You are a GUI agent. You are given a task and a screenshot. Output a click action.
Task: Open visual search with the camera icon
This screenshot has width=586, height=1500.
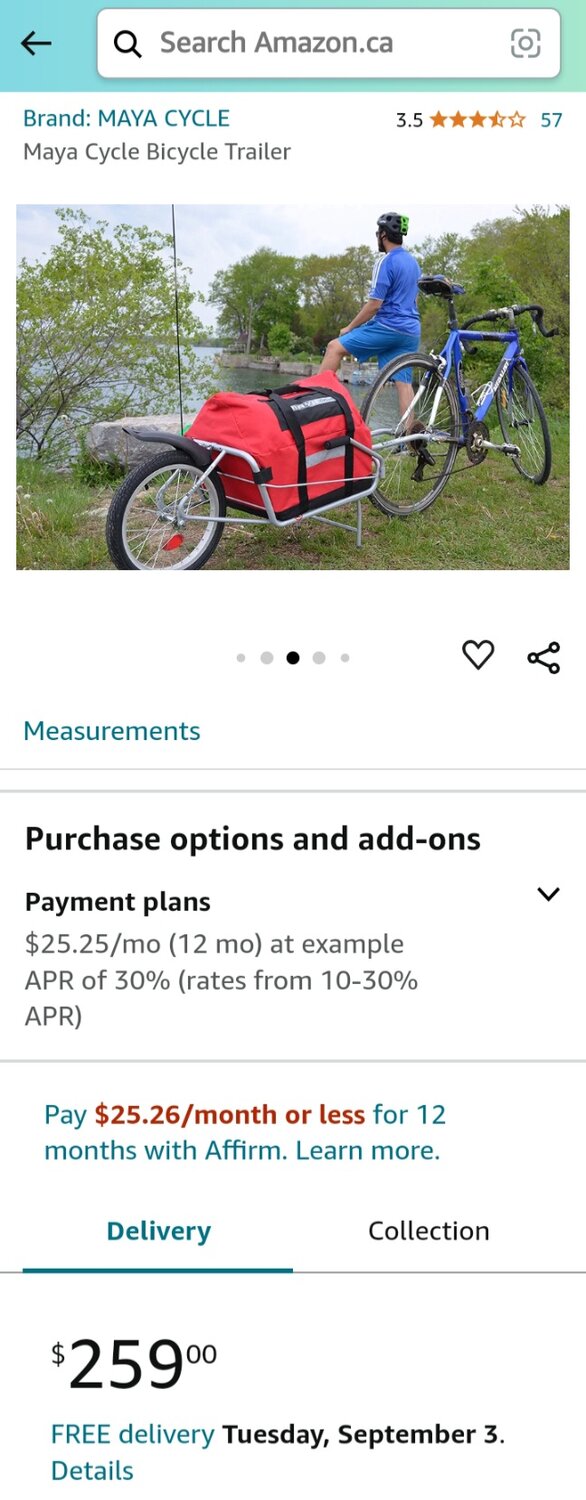(526, 43)
